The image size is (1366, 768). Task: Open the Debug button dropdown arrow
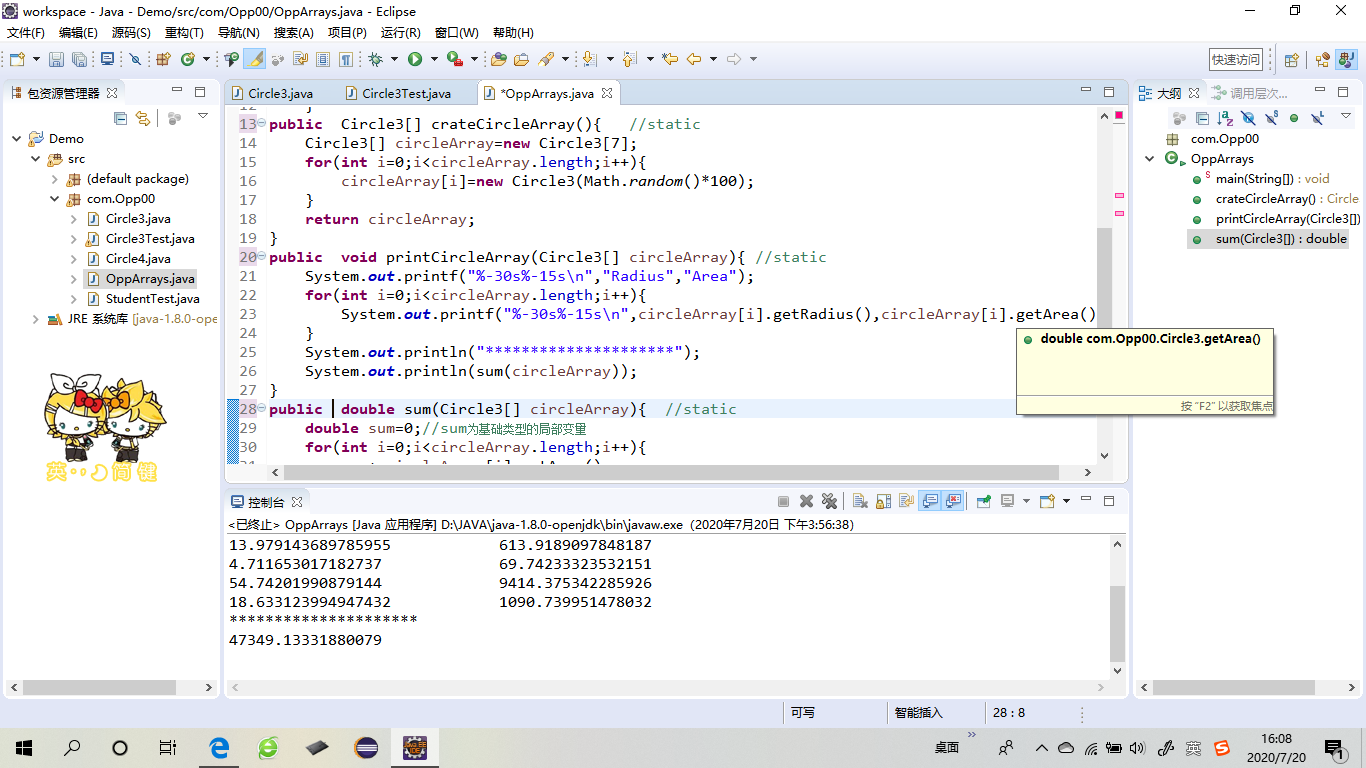tap(394, 59)
